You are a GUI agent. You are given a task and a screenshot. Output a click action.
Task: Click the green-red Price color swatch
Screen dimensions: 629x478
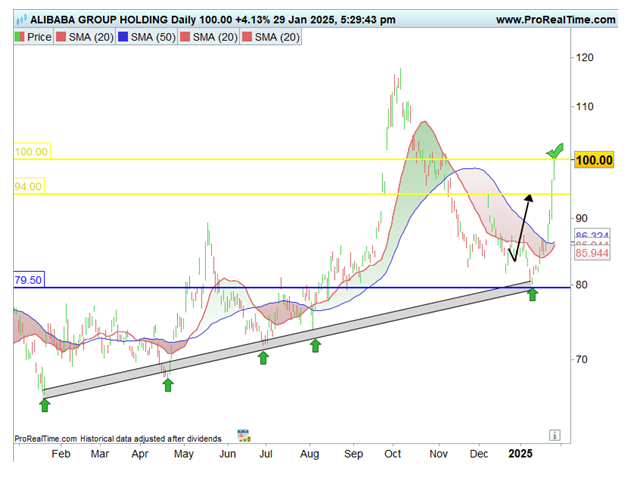tap(20, 37)
